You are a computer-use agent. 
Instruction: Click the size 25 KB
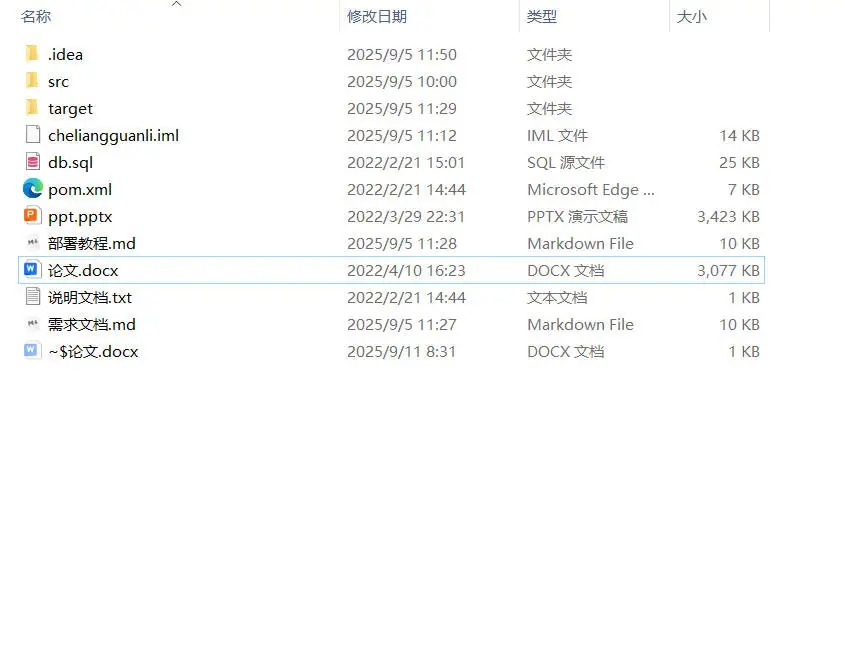pos(739,162)
